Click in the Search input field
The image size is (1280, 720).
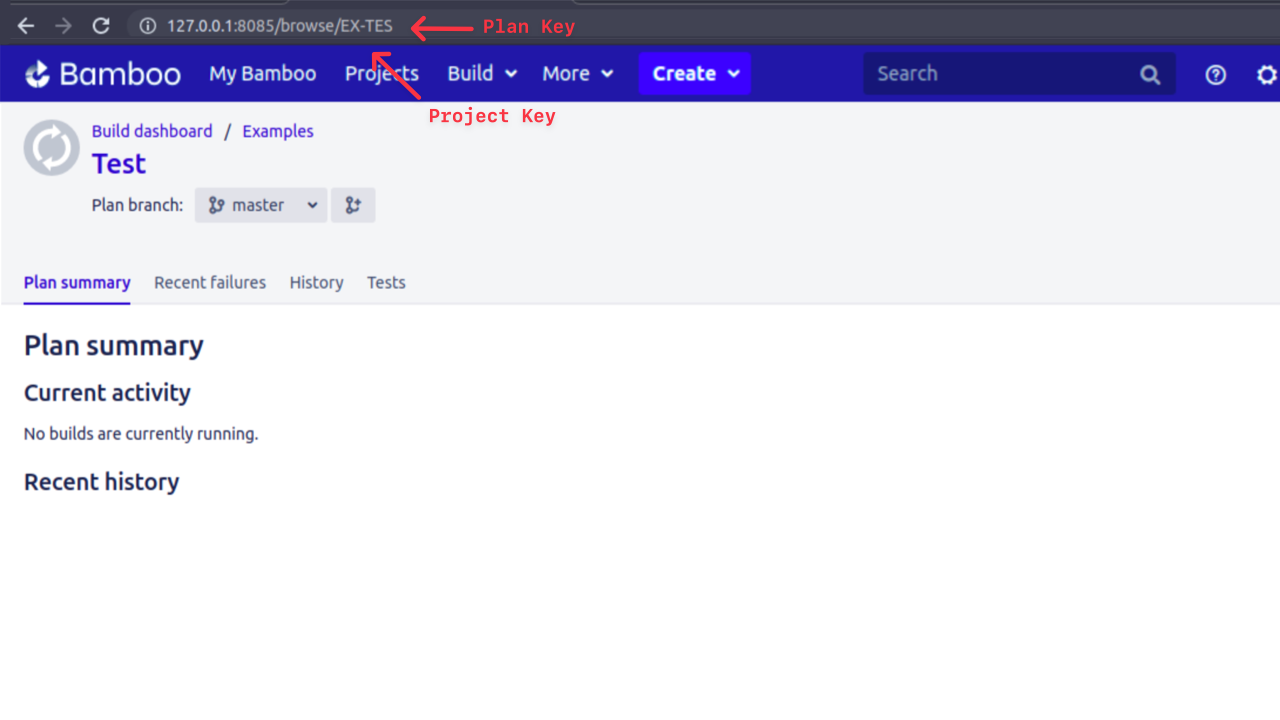pos(1000,74)
